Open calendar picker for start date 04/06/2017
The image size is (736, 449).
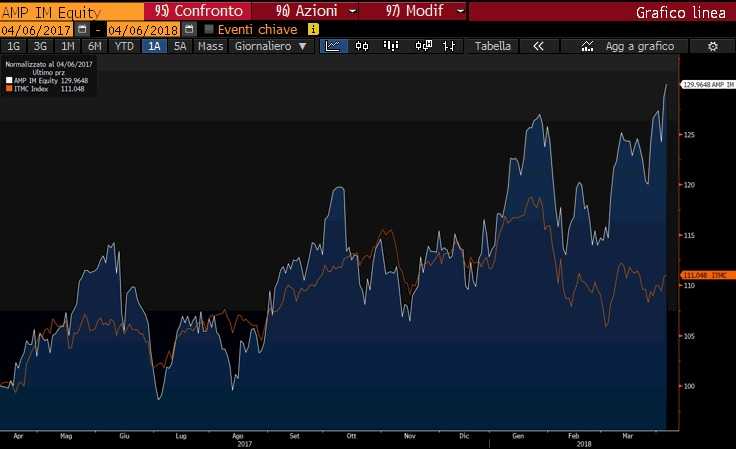click(82, 30)
